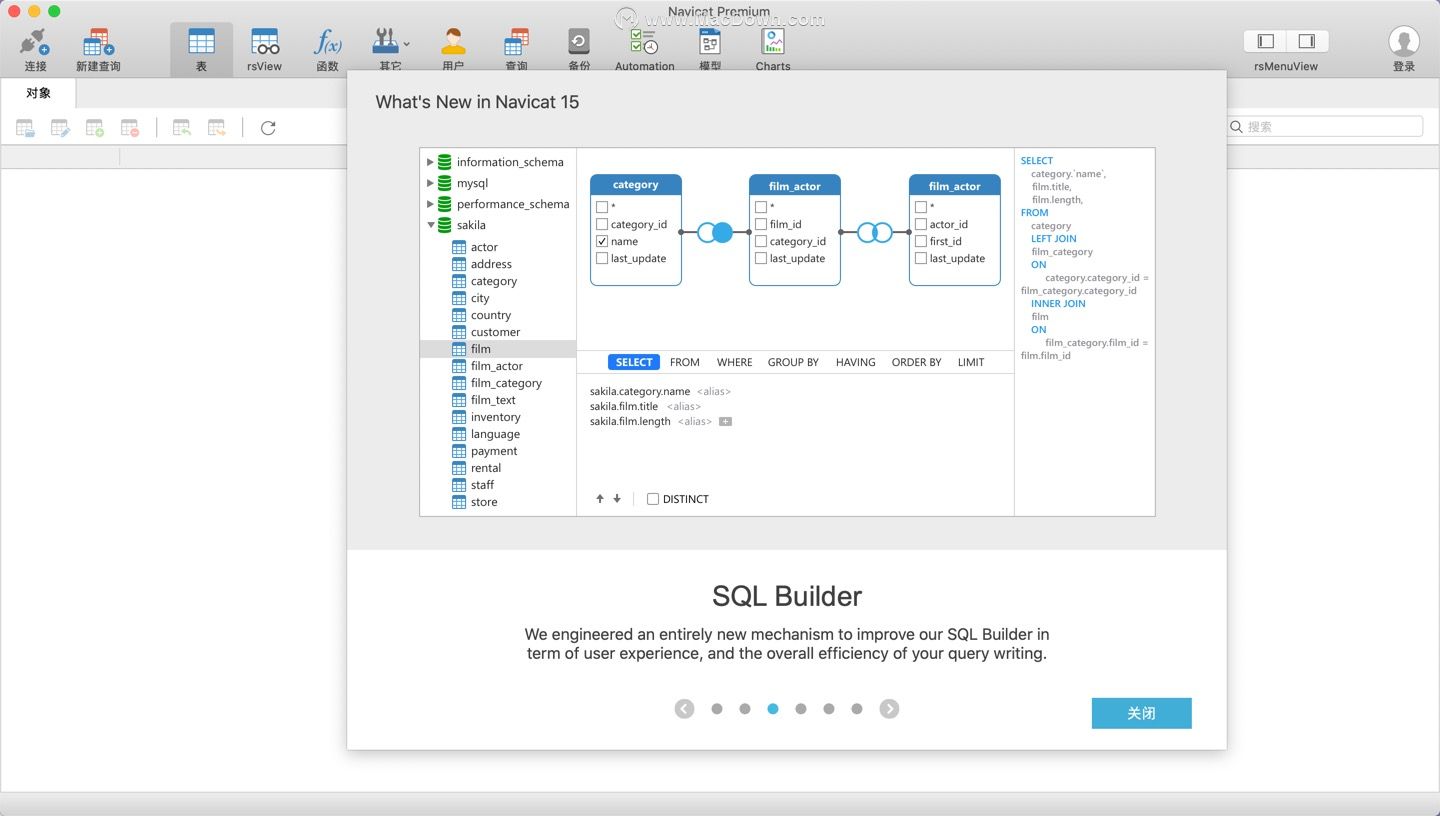Go to the previous What's New slide

click(x=684, y=709)
